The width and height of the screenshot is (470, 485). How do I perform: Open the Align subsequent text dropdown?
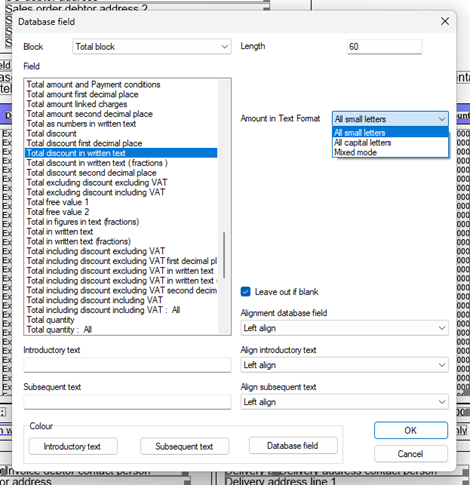(x=344, y=402)
